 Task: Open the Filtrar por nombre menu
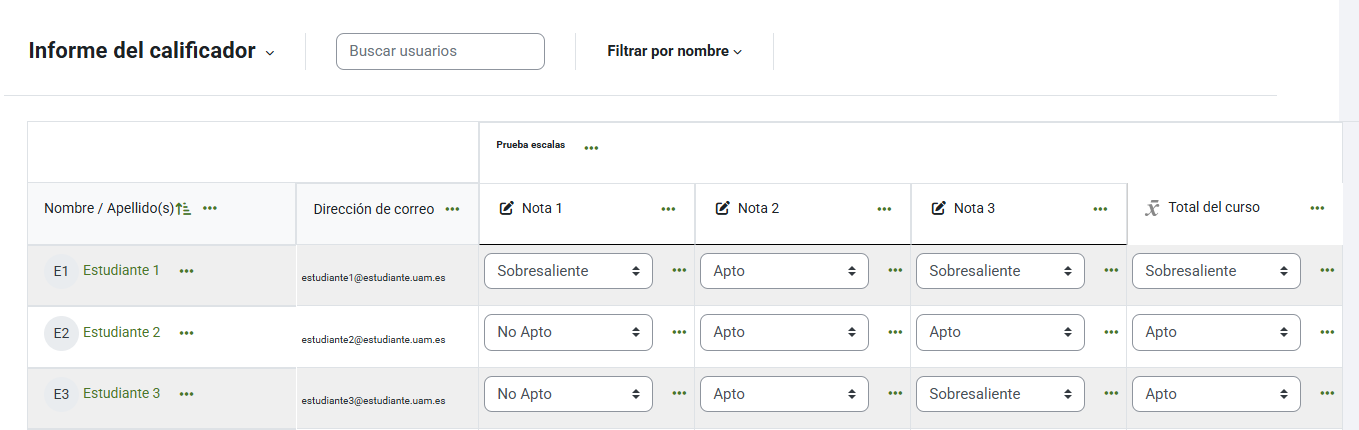[674, 51]
